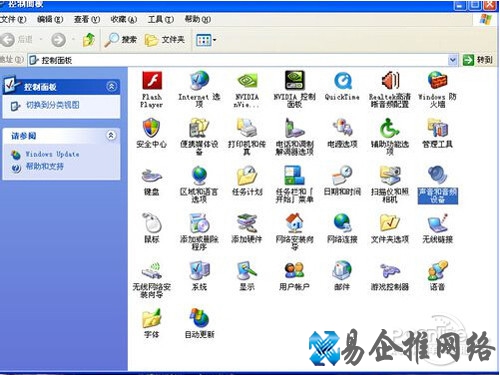Open 网络连接 icon
Image resolution: width=500 pixels, height=375 pixels.
click(x=342, y=228)
